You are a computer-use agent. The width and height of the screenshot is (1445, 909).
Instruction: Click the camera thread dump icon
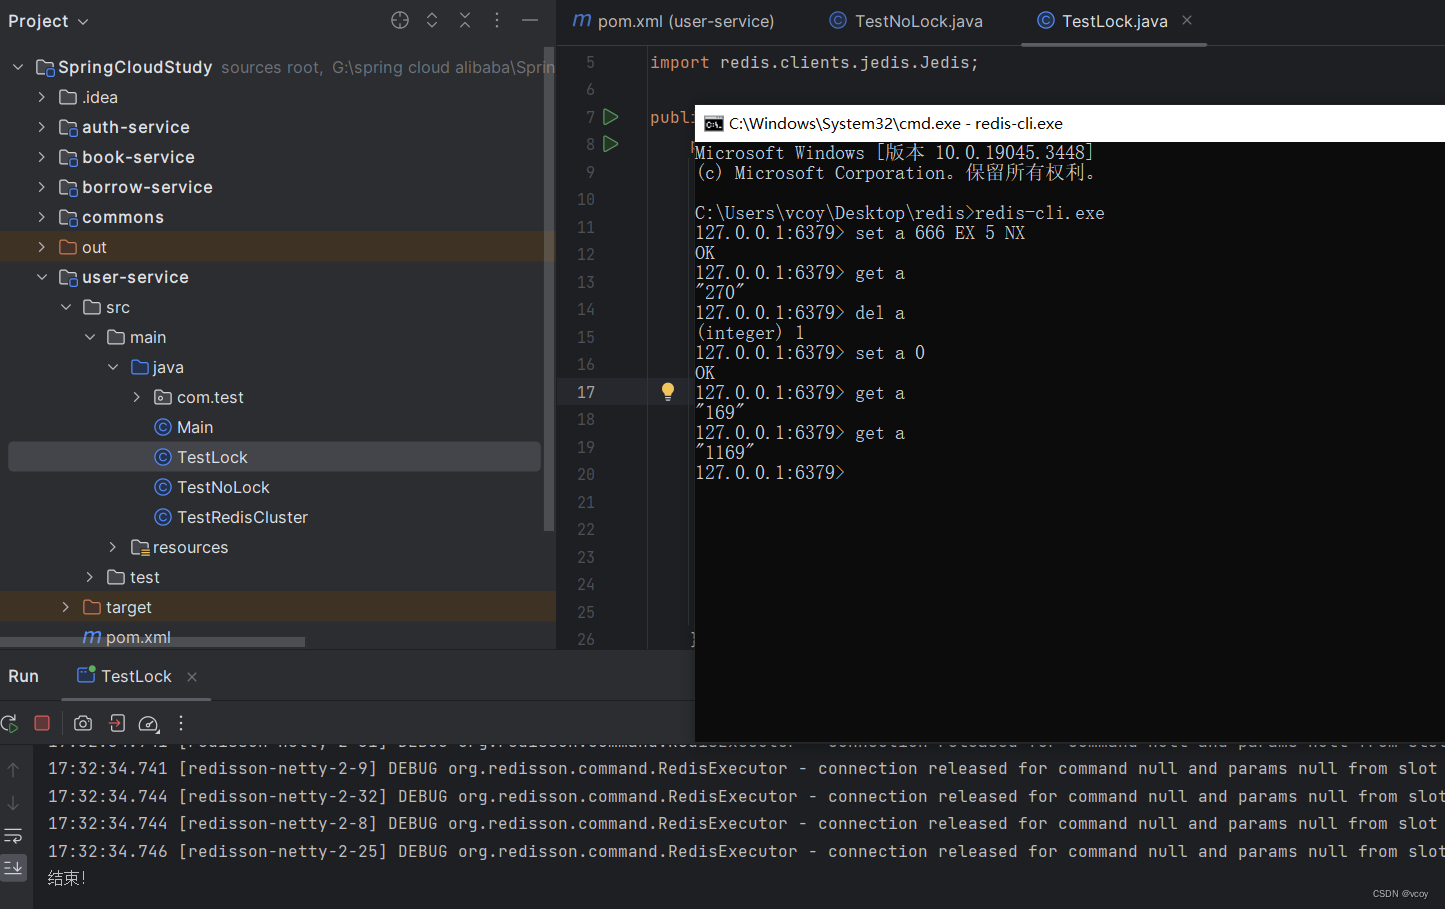pos(83,723)
